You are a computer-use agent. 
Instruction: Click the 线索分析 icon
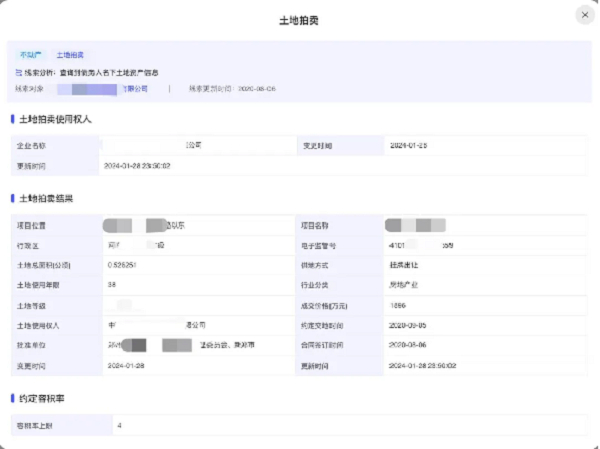pyautogui.click(x=18, y=73)
